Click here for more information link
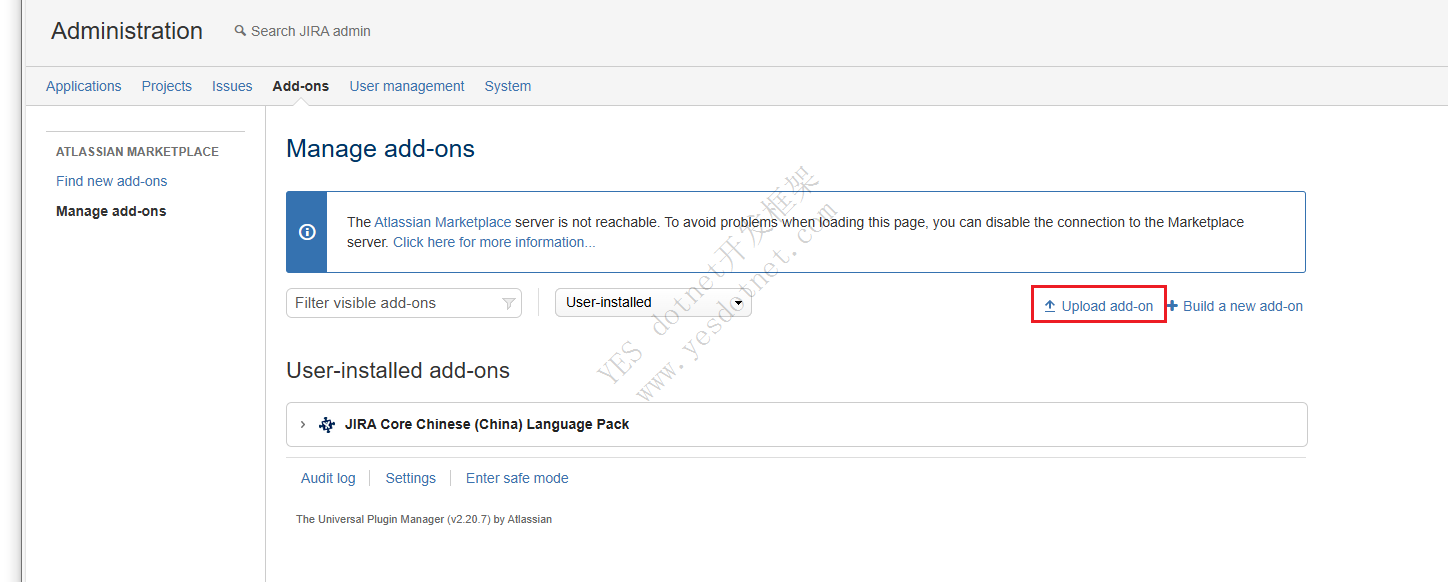Screen dimensions: 1448x582 (x=494, y=242)
